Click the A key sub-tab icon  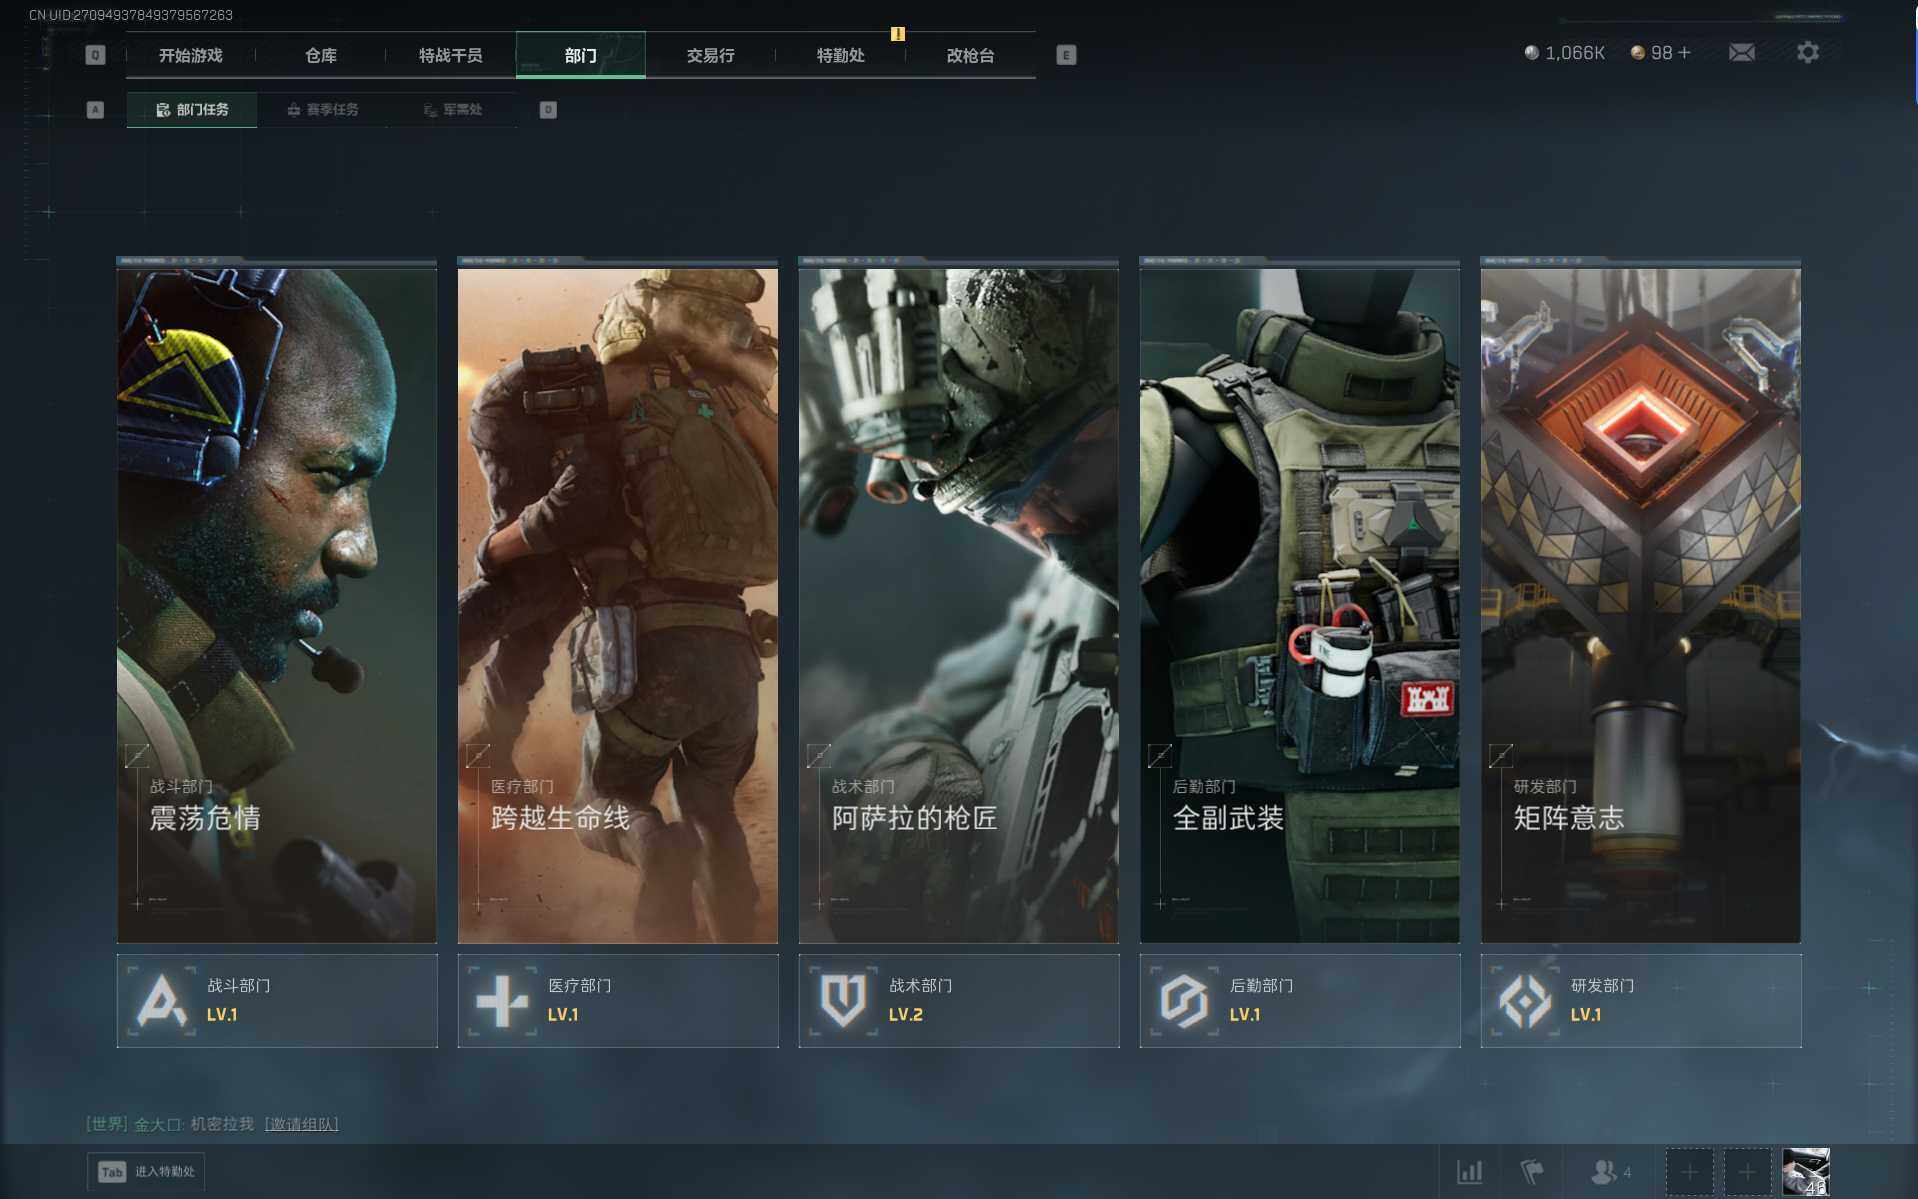[x=95, y=110]
